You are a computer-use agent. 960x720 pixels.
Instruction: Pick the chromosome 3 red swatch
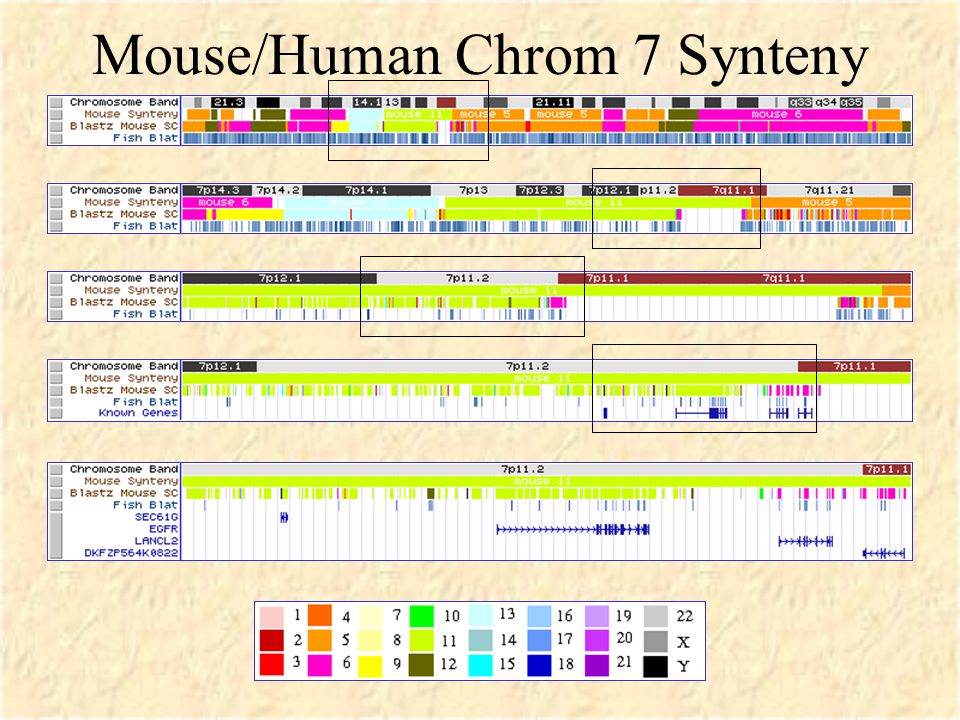click(x=271, y=665)
